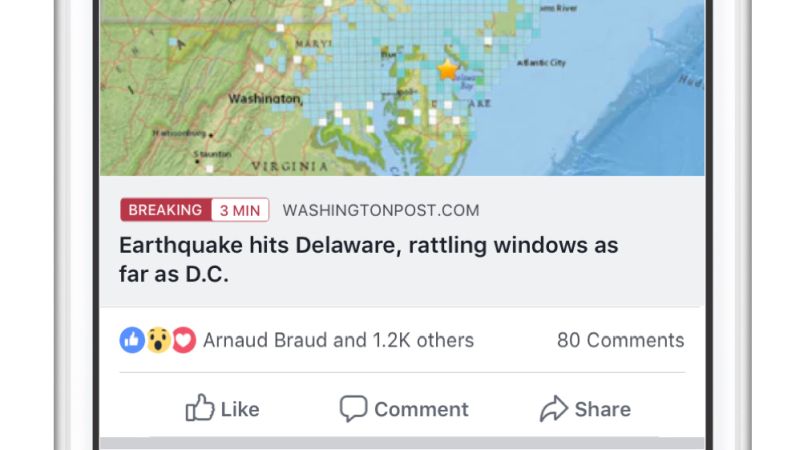Click the Like button label

point(240,409)
